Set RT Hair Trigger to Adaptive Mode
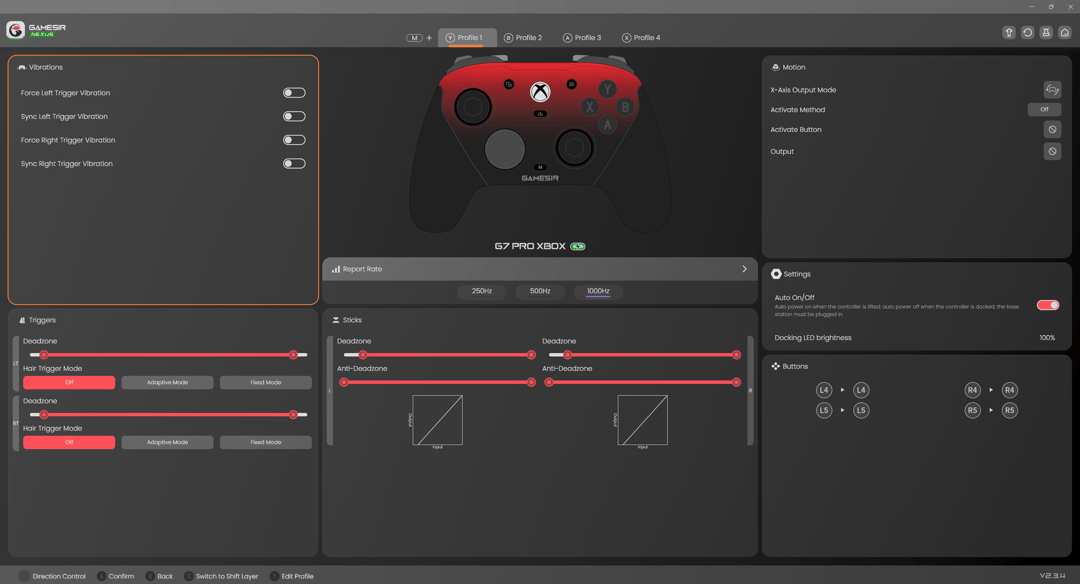Viewport: 1080px width, 584px height. [167, 442]
